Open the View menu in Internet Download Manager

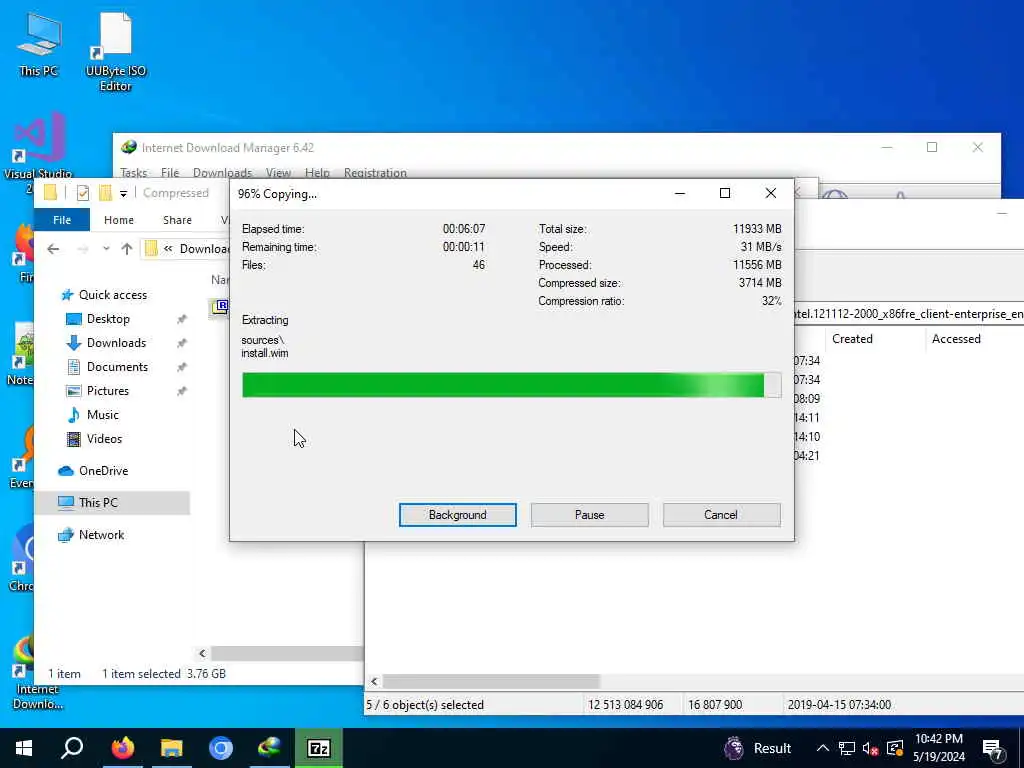point(278,172)
